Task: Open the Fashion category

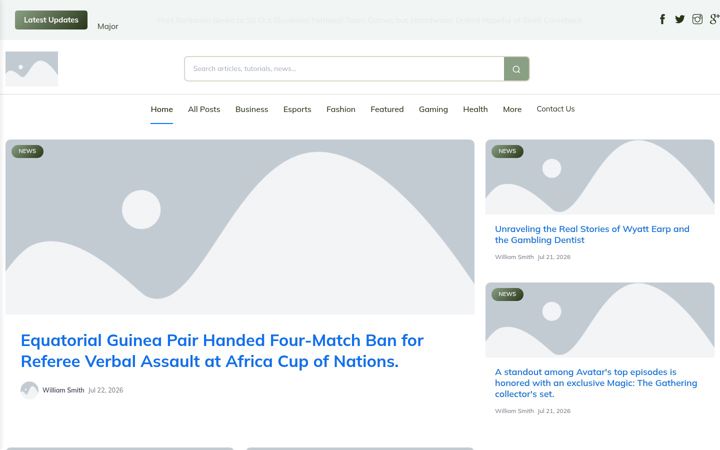Action: pos(341,109)
